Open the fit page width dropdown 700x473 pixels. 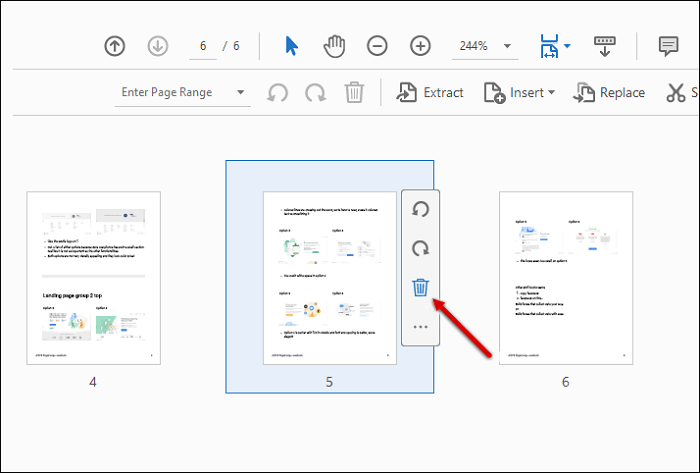567,46
